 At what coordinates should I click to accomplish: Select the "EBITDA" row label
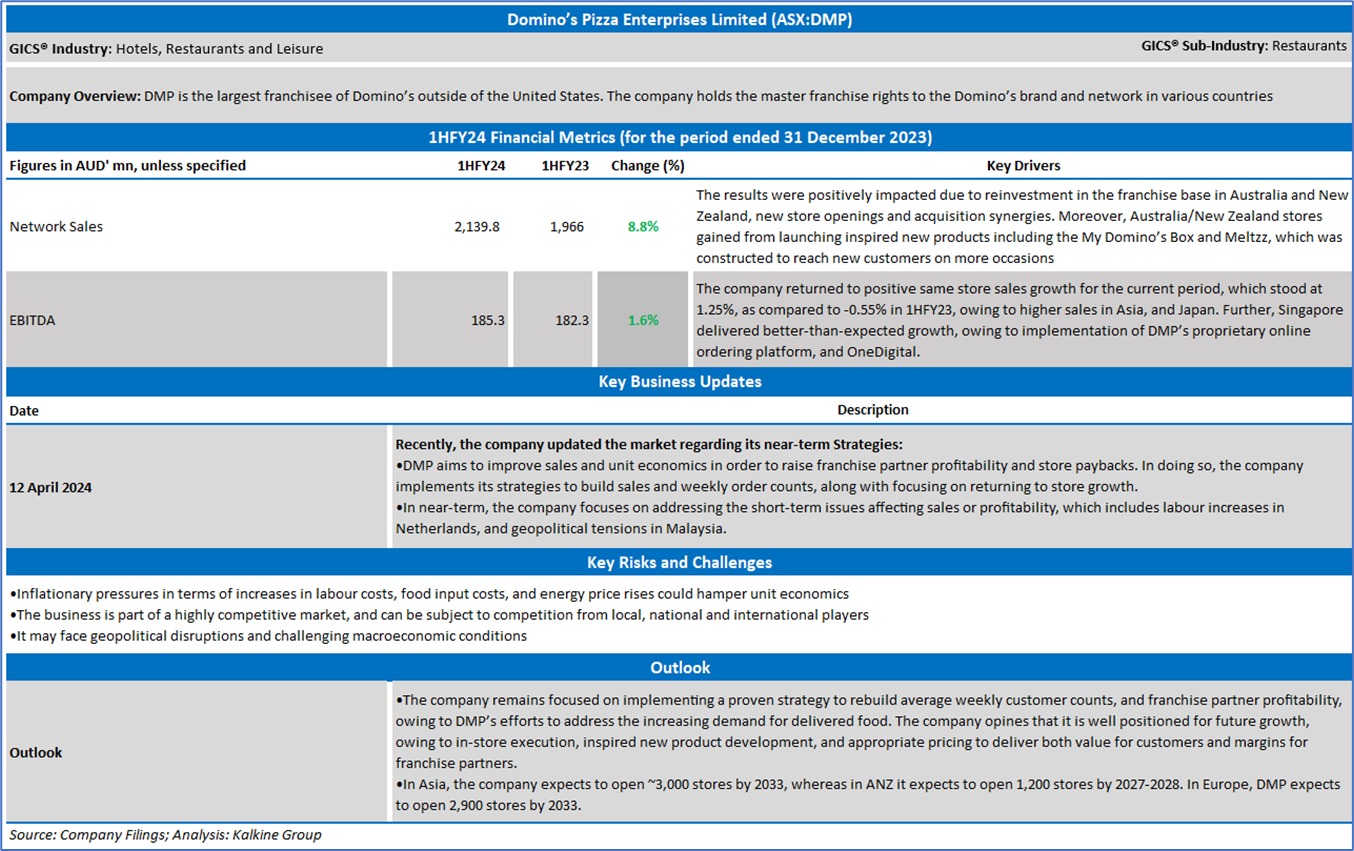tap(34, 320)
